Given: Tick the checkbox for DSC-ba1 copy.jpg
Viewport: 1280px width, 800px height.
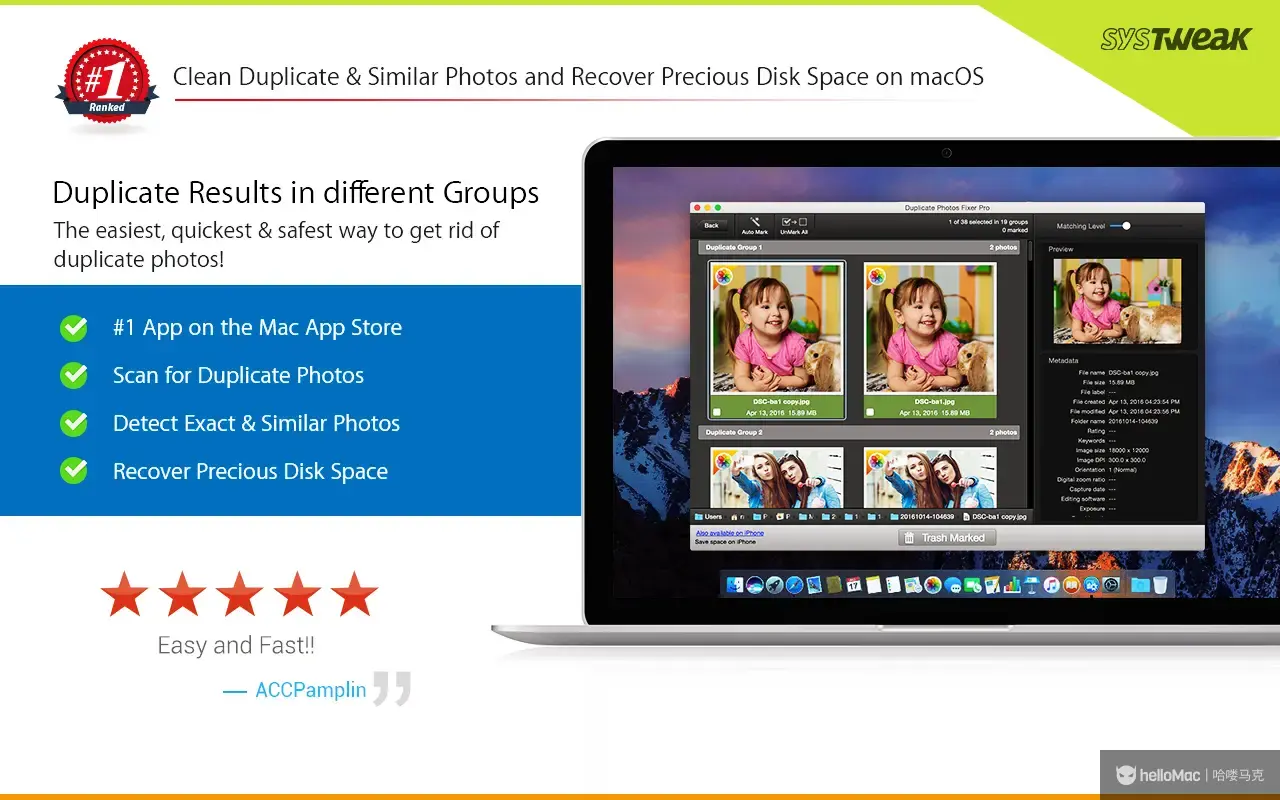Looking at the screenshot, I should [x=716, y=411].
